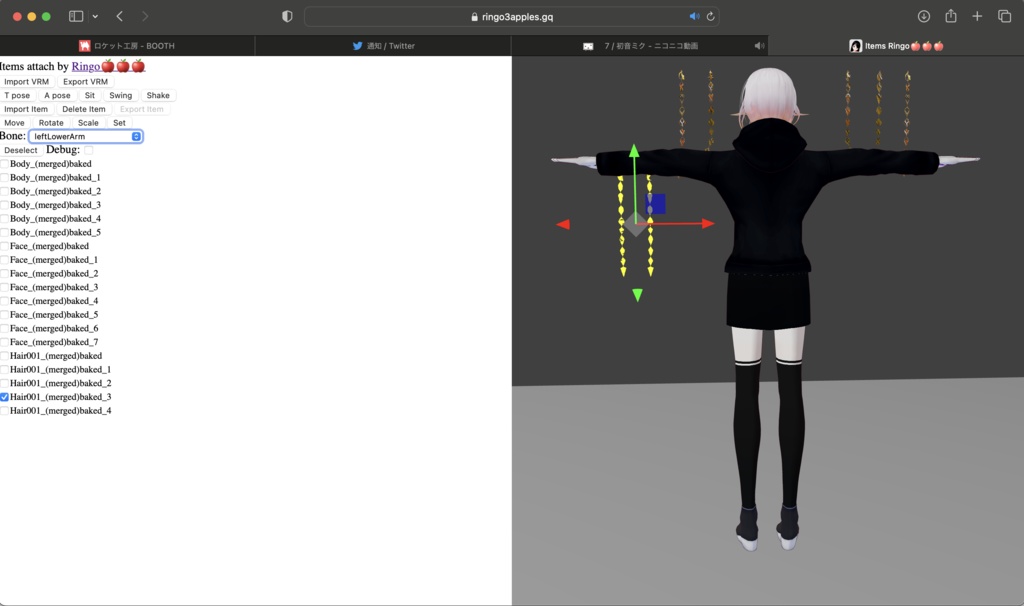Click the Hair001_(merged)baked_2 label
Viewport: 1024px width, 606px height.
pos(60,383)
